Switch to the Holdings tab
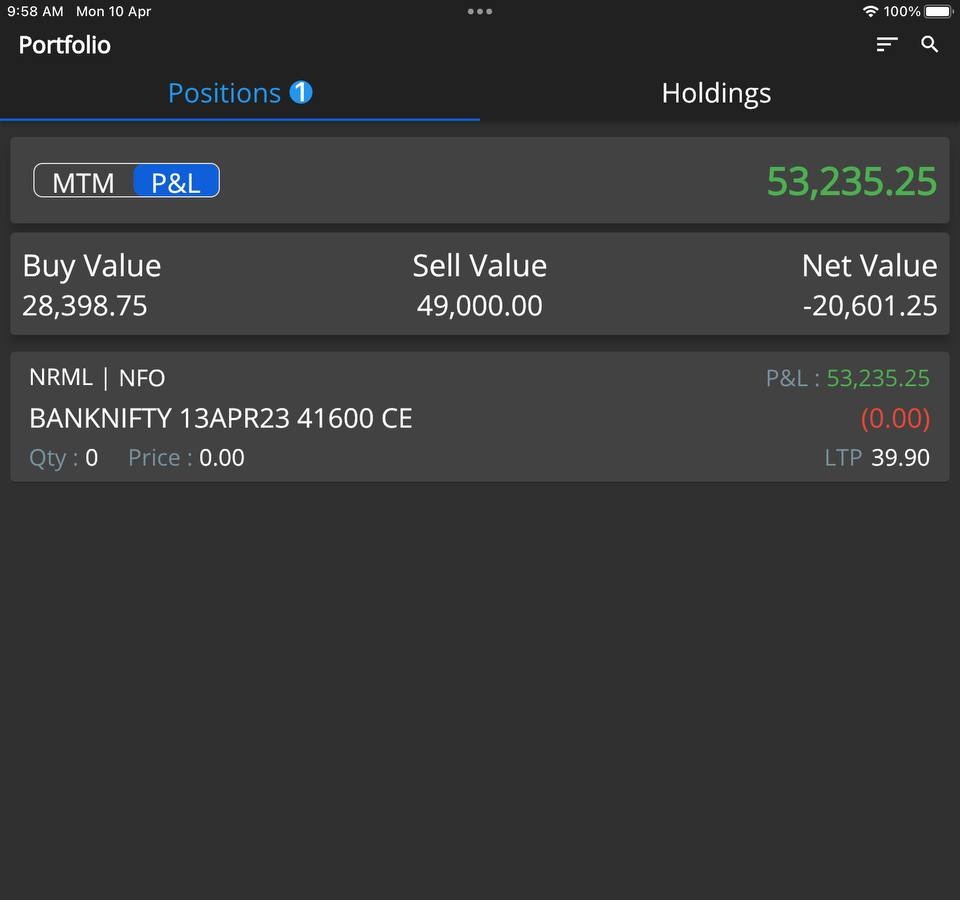Screen dimensions: 960x900 point(716,93)
